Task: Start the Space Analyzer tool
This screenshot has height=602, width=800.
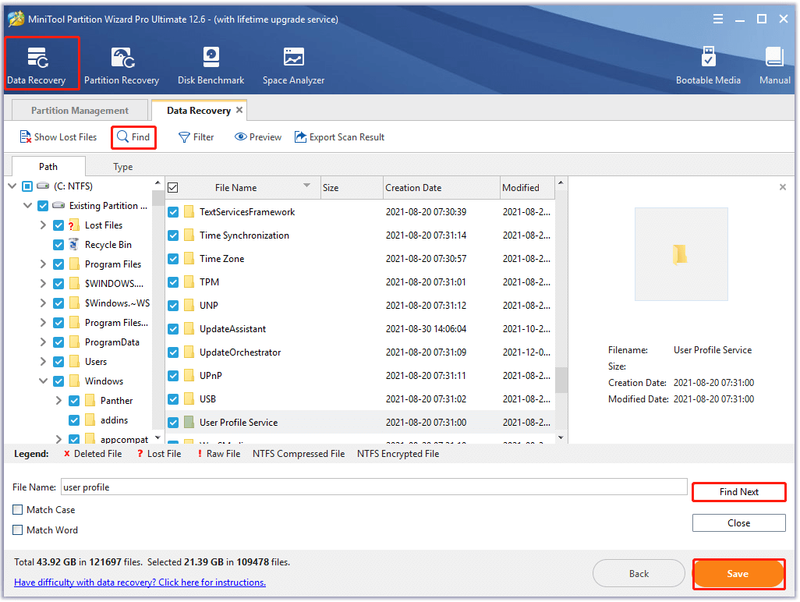Action: click(x=293, y=65)
